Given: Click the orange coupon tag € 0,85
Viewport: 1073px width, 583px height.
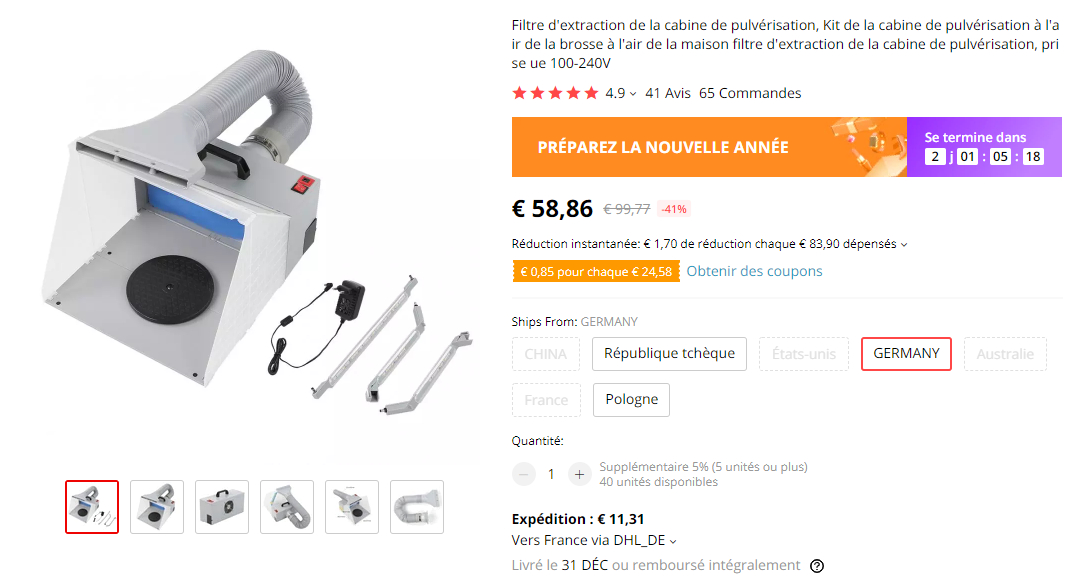Looking at the screenshot, I should point(596,272).
